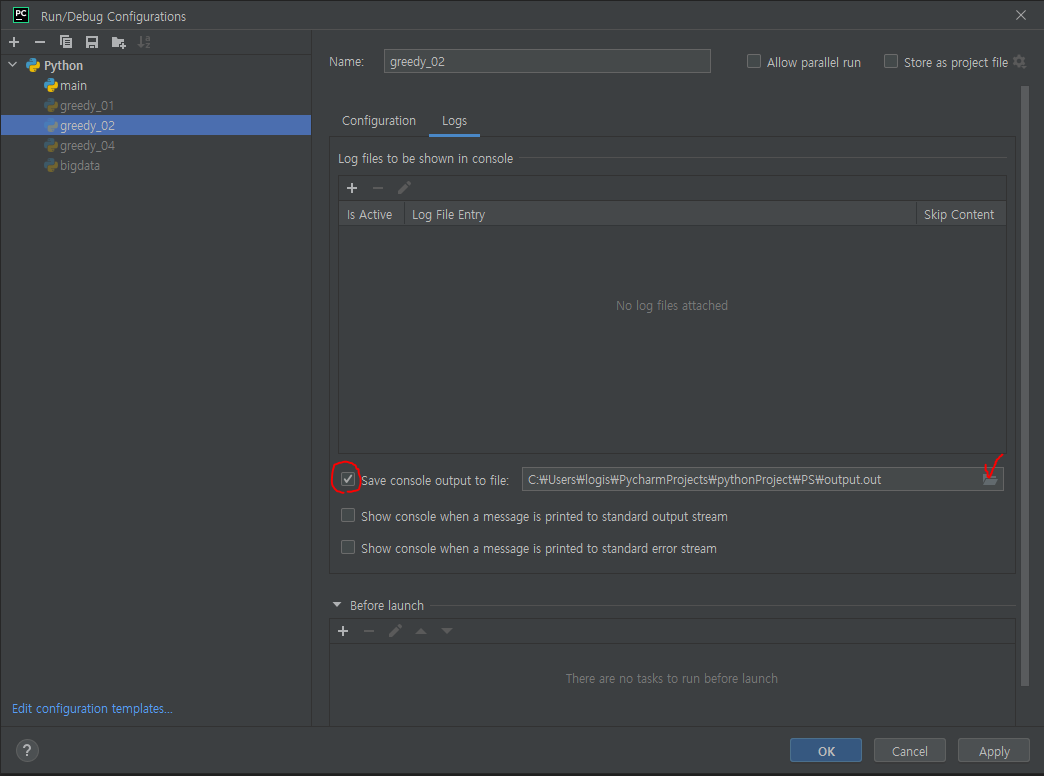Remove the before launch task
This screenshot has width=1044, height=776.
369,631
